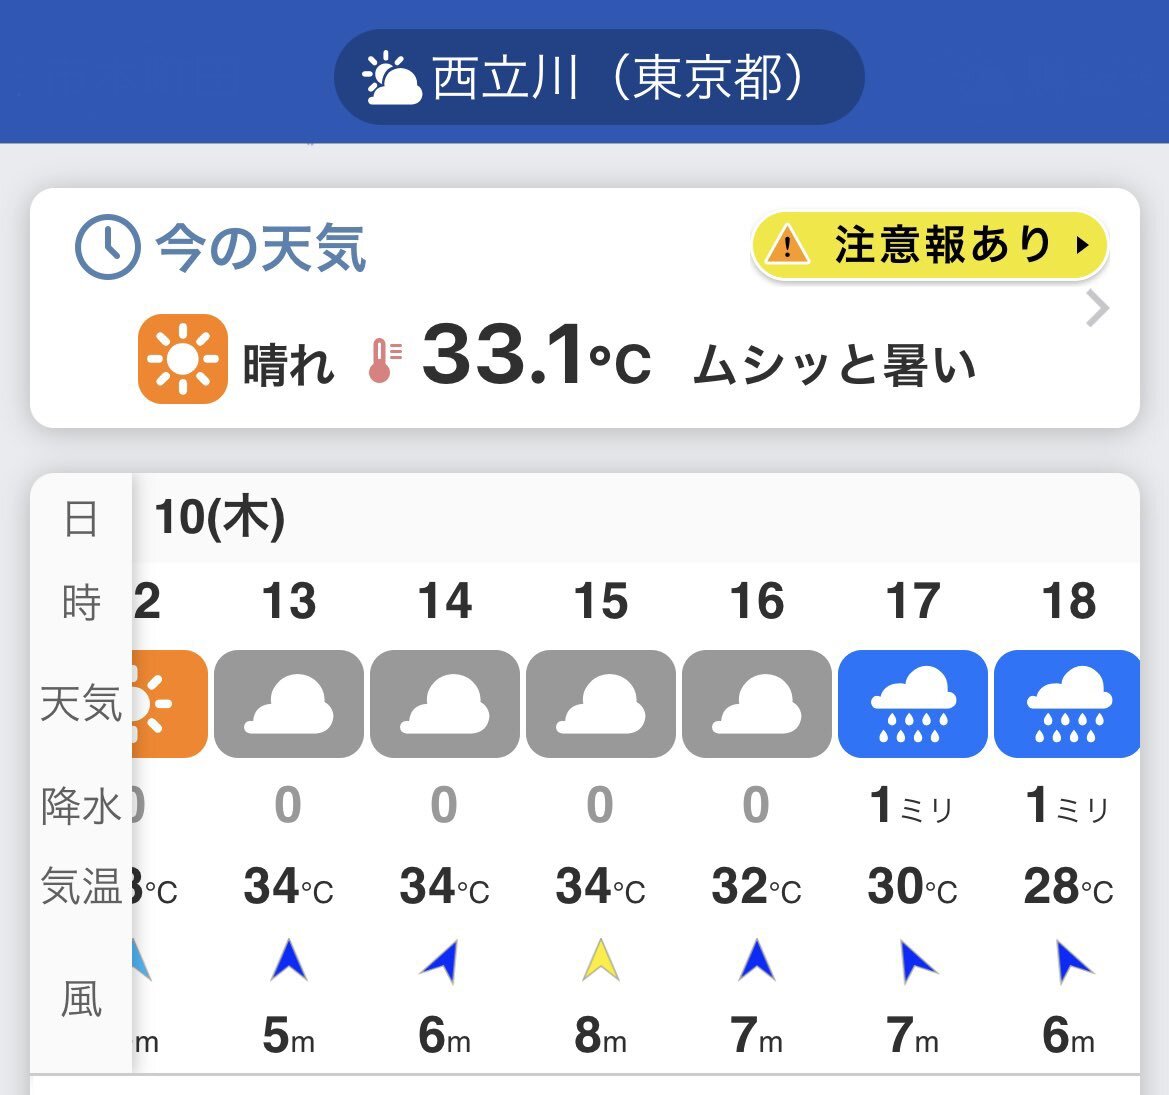Image resolution: width=1169 pixels, height=1095 pixels.
Task: Select the 10(木) date header
Action: (x=220, y=517)
